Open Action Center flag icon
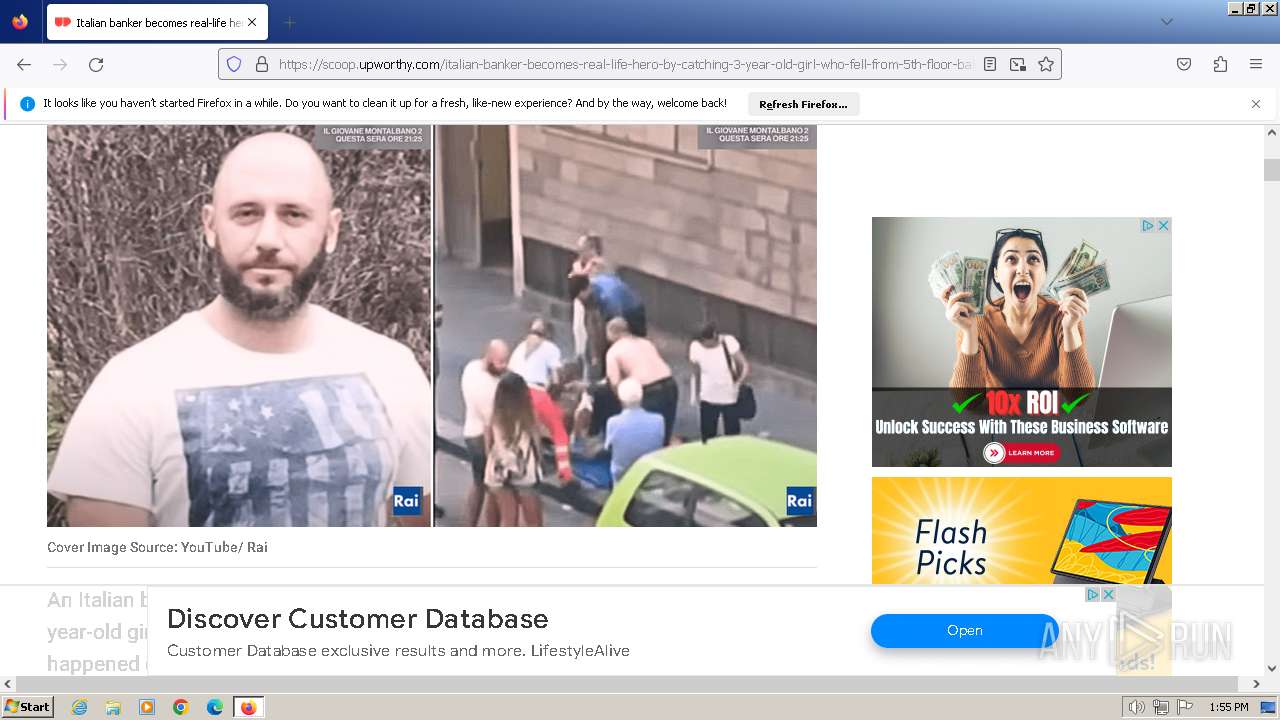Image resolution: width=1280 pixels, height=720 pixels. click(x=1183, y=707)
